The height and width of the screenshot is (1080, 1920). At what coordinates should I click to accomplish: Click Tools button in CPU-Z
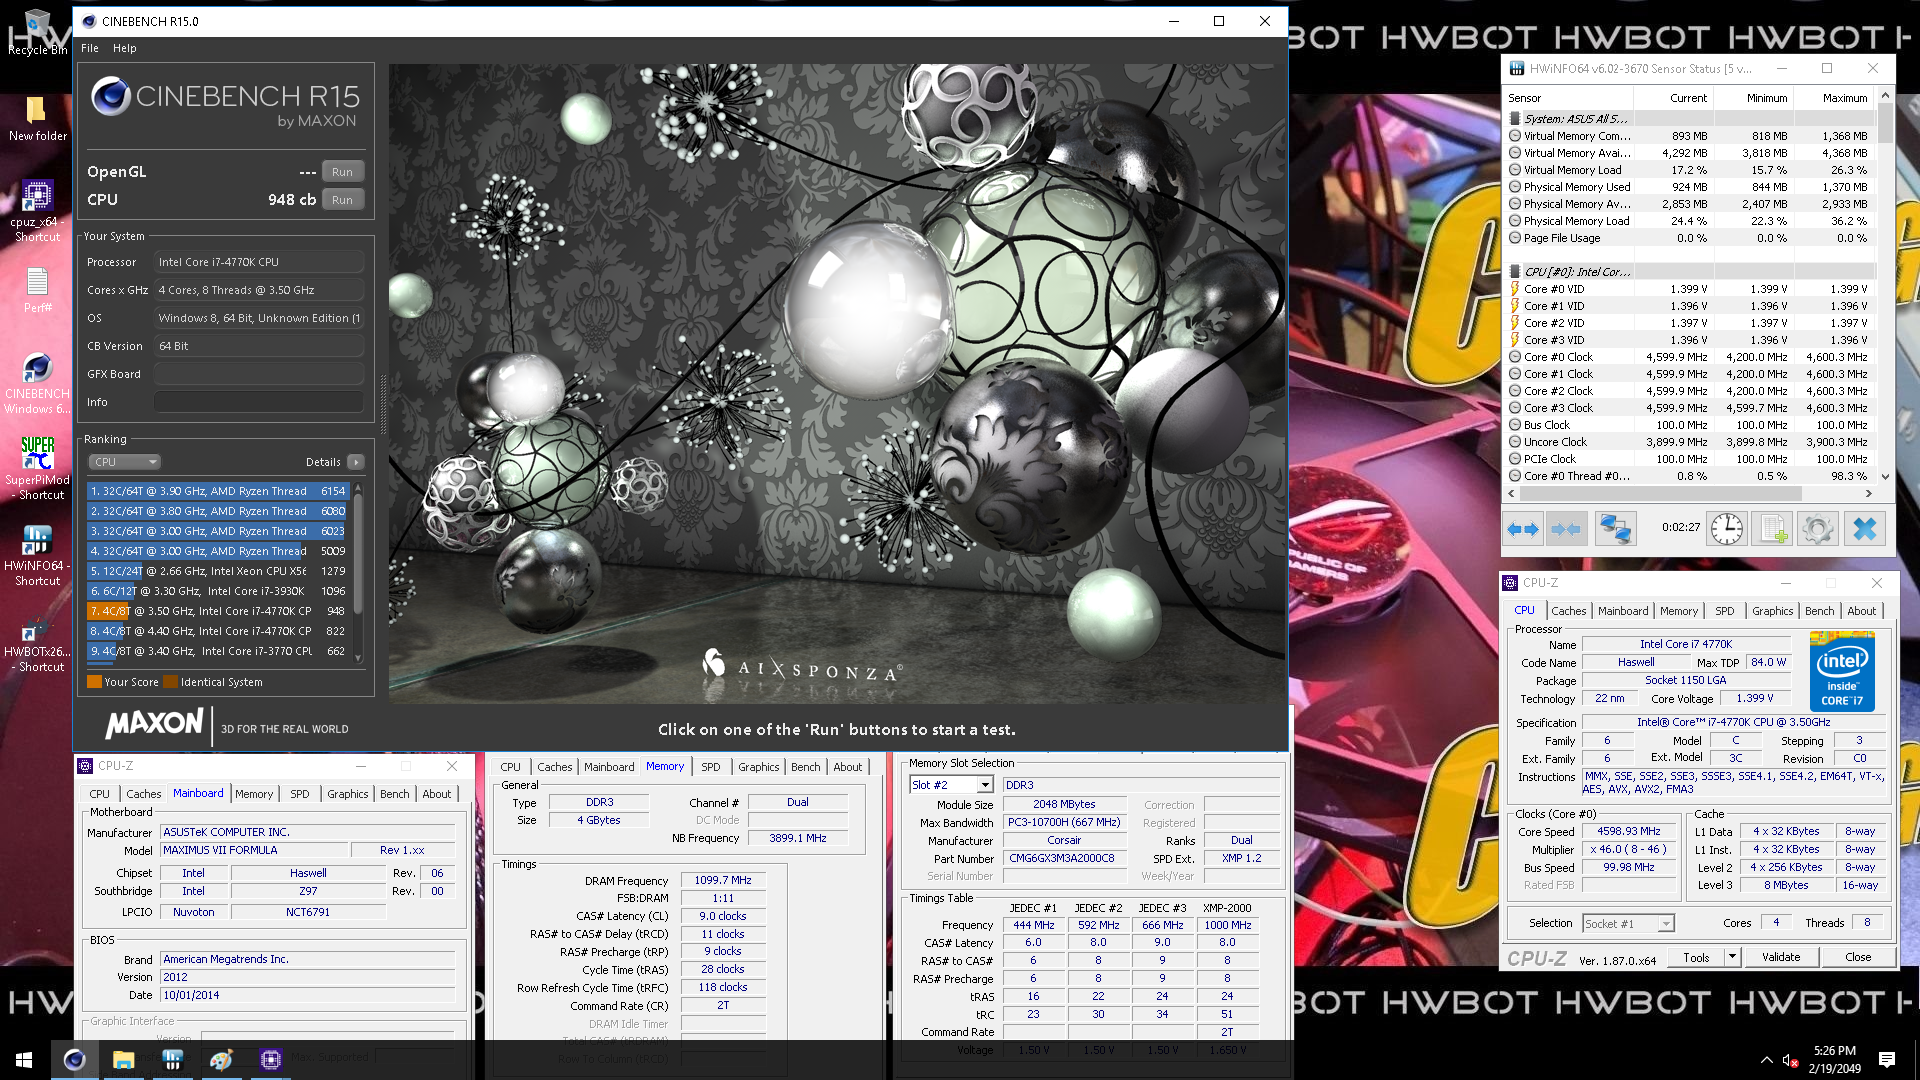coord(1696,957)
